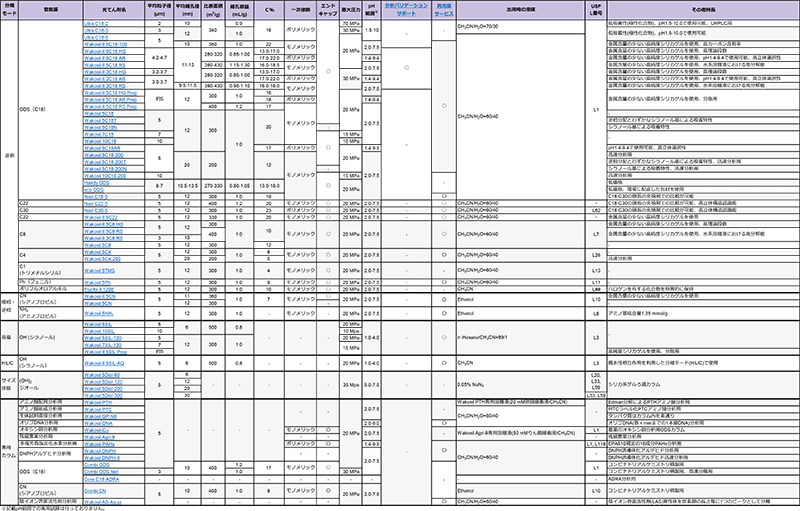Open the Wakosil 5C18N link
The width and height of the screenshot is (800, 511).
pos(101,127)
